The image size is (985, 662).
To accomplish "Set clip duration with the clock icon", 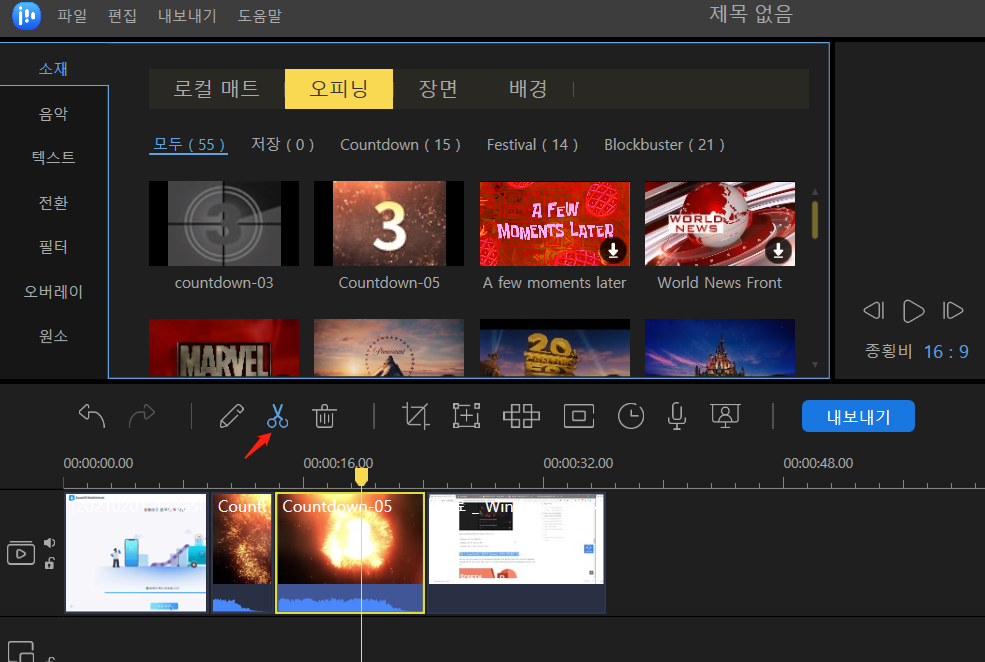I will [631, 416].
